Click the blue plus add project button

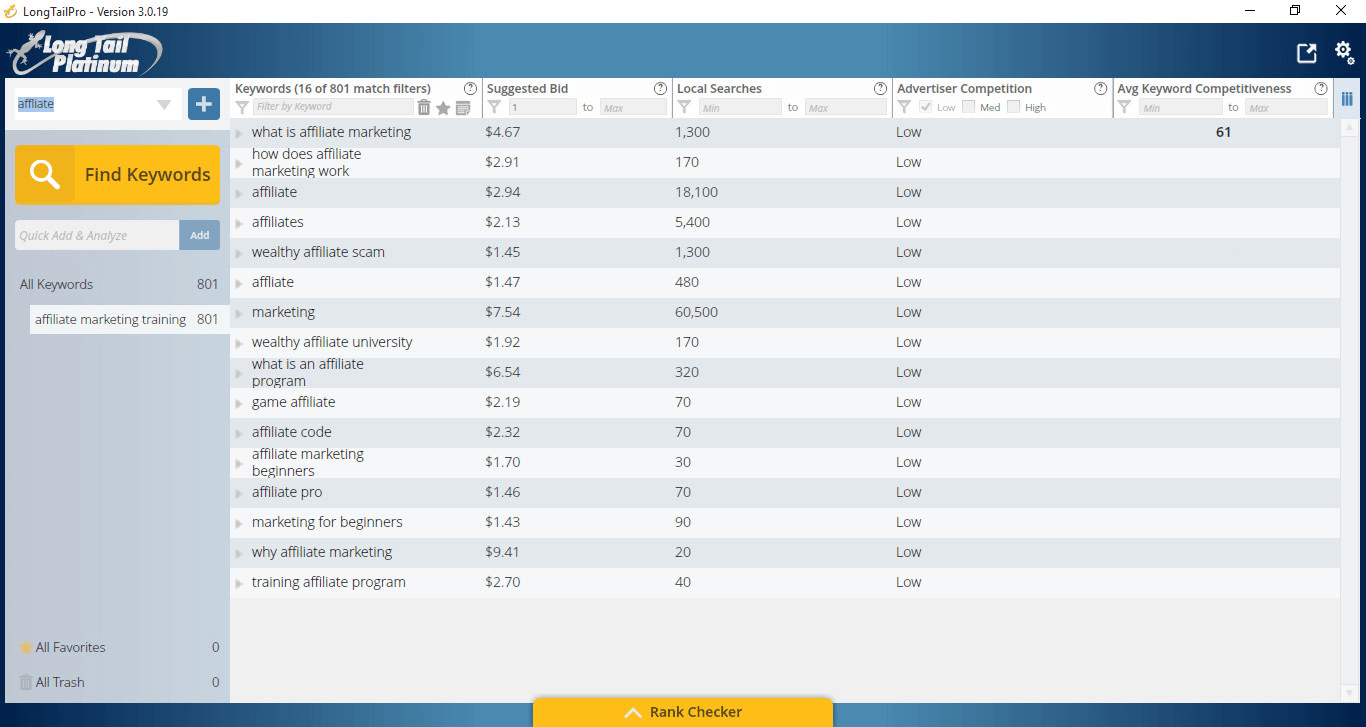click(x=204, y=103)
